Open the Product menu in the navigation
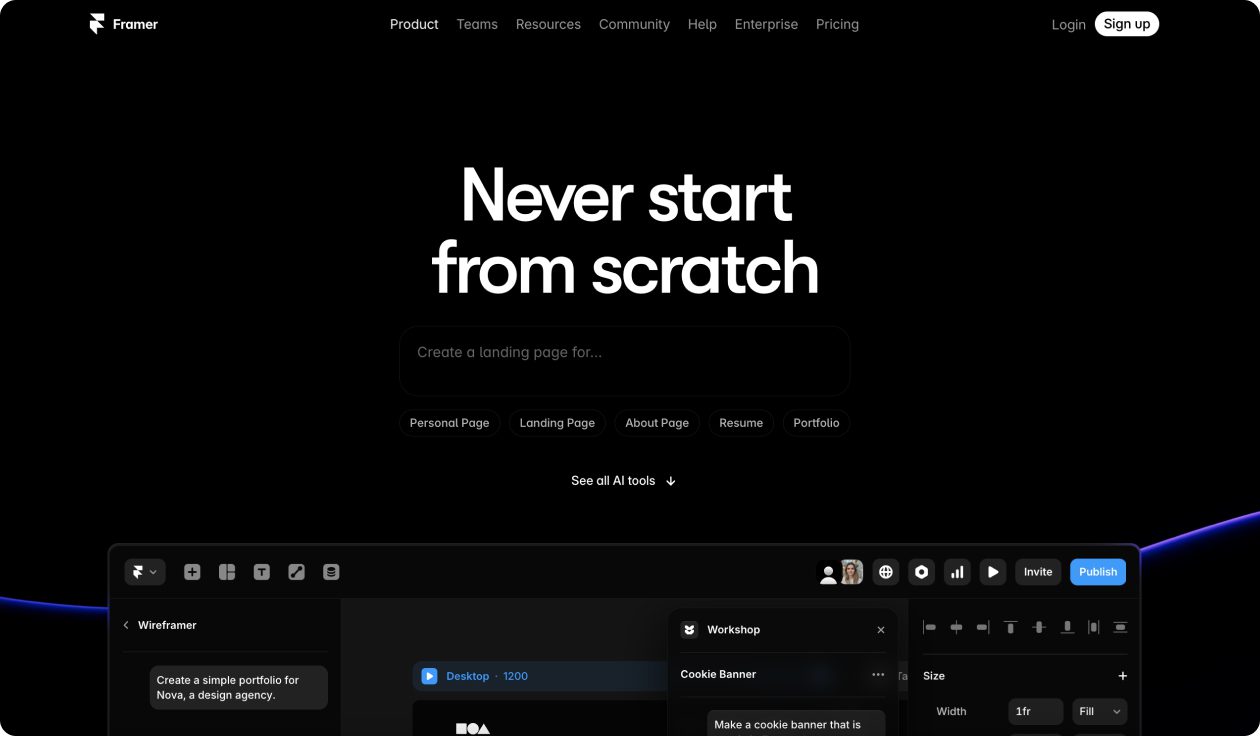Screen dimensions: 1260x736 pos(414,24)
